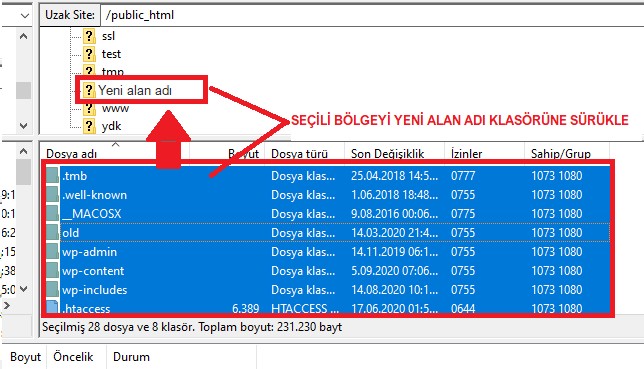Select the .tmb file name

74,176
